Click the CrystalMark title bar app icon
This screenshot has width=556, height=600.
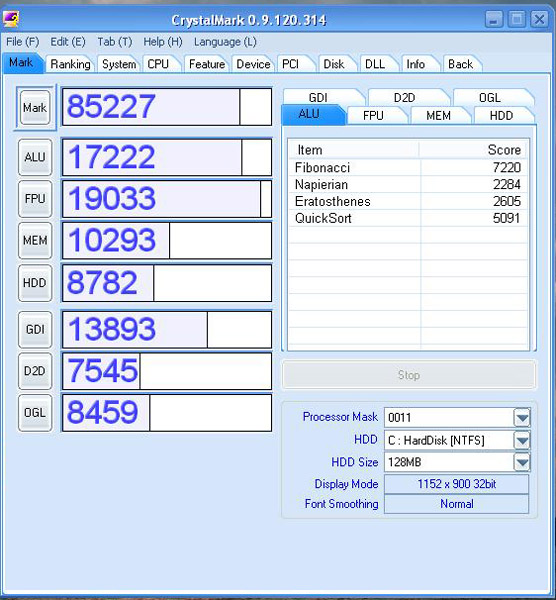click(x=11, y=19)
